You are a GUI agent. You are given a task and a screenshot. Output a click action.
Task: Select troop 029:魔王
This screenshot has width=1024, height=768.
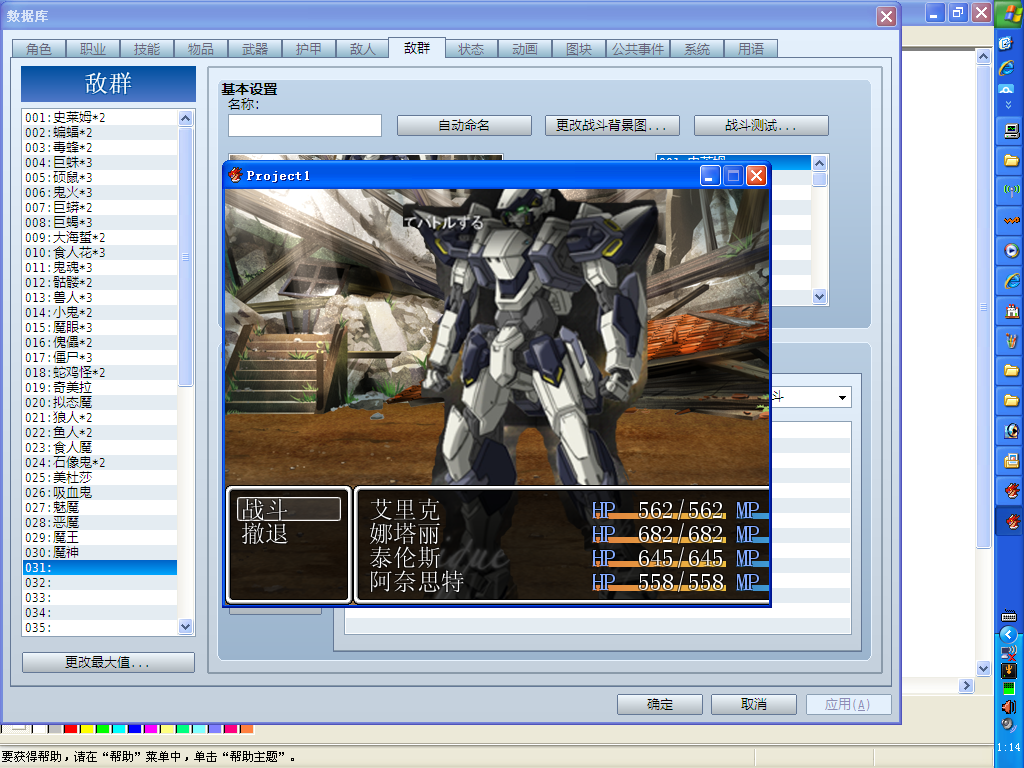pyautogui.click(x=100, y=538)
